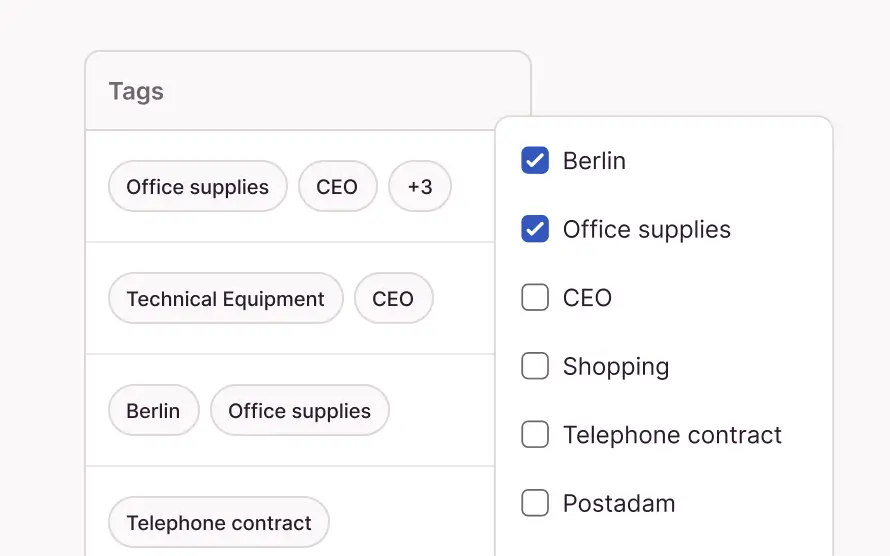Check the Telephone contract checkbox
The image size is (890, 556).
pyautogui.click(x=535, y=435)
